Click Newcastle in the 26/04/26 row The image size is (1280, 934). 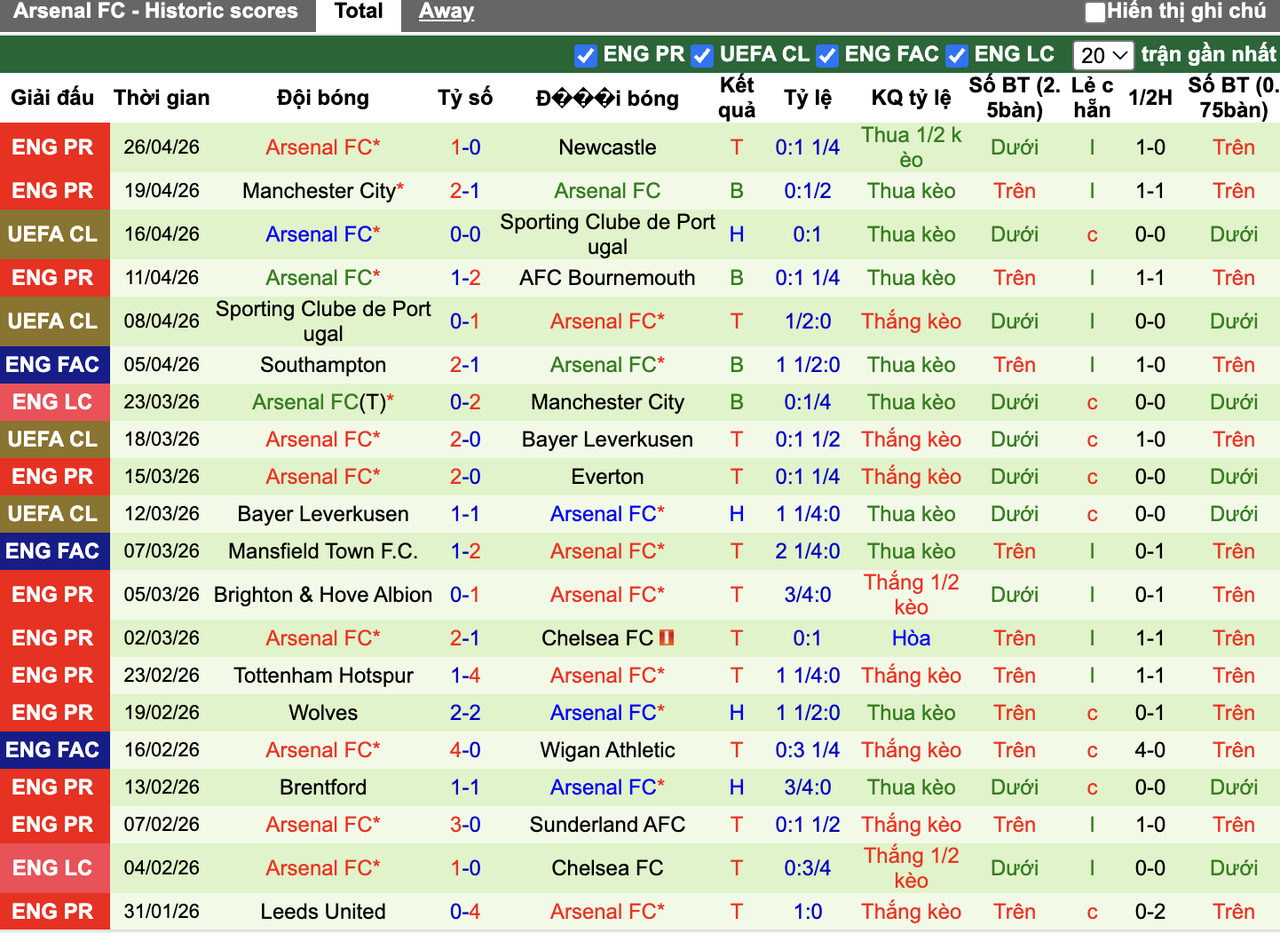607,147
